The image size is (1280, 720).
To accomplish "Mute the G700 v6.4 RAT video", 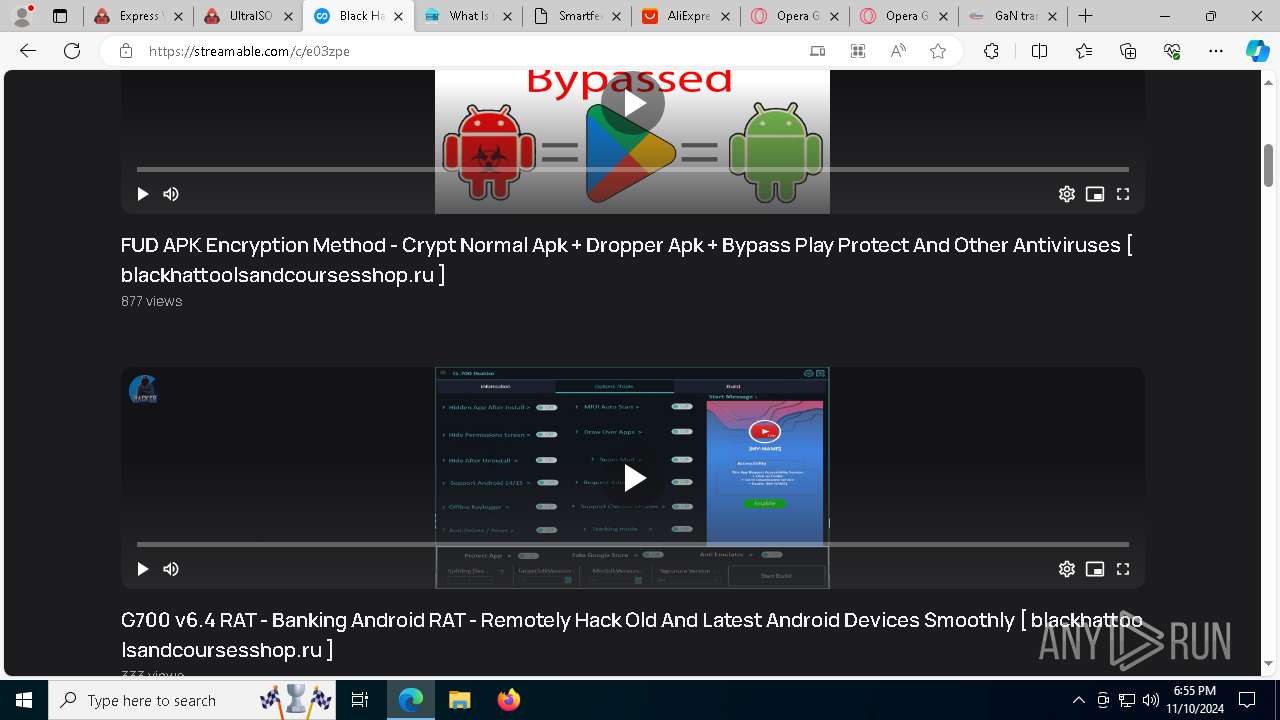I will pyautogui.click(x=171, y=569).
